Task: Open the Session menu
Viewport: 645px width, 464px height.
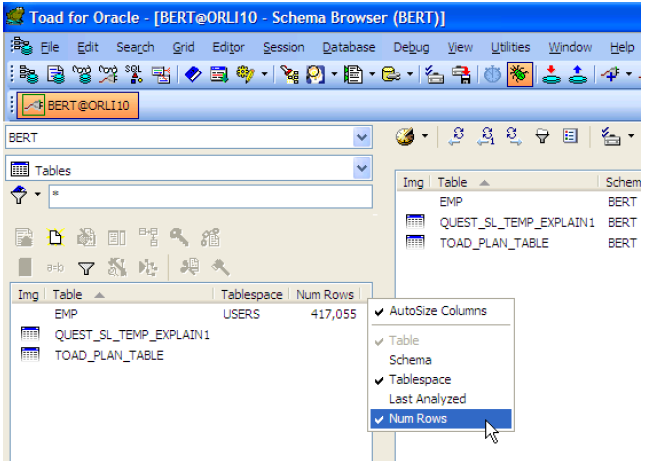Action: click(x=284, y=47)
